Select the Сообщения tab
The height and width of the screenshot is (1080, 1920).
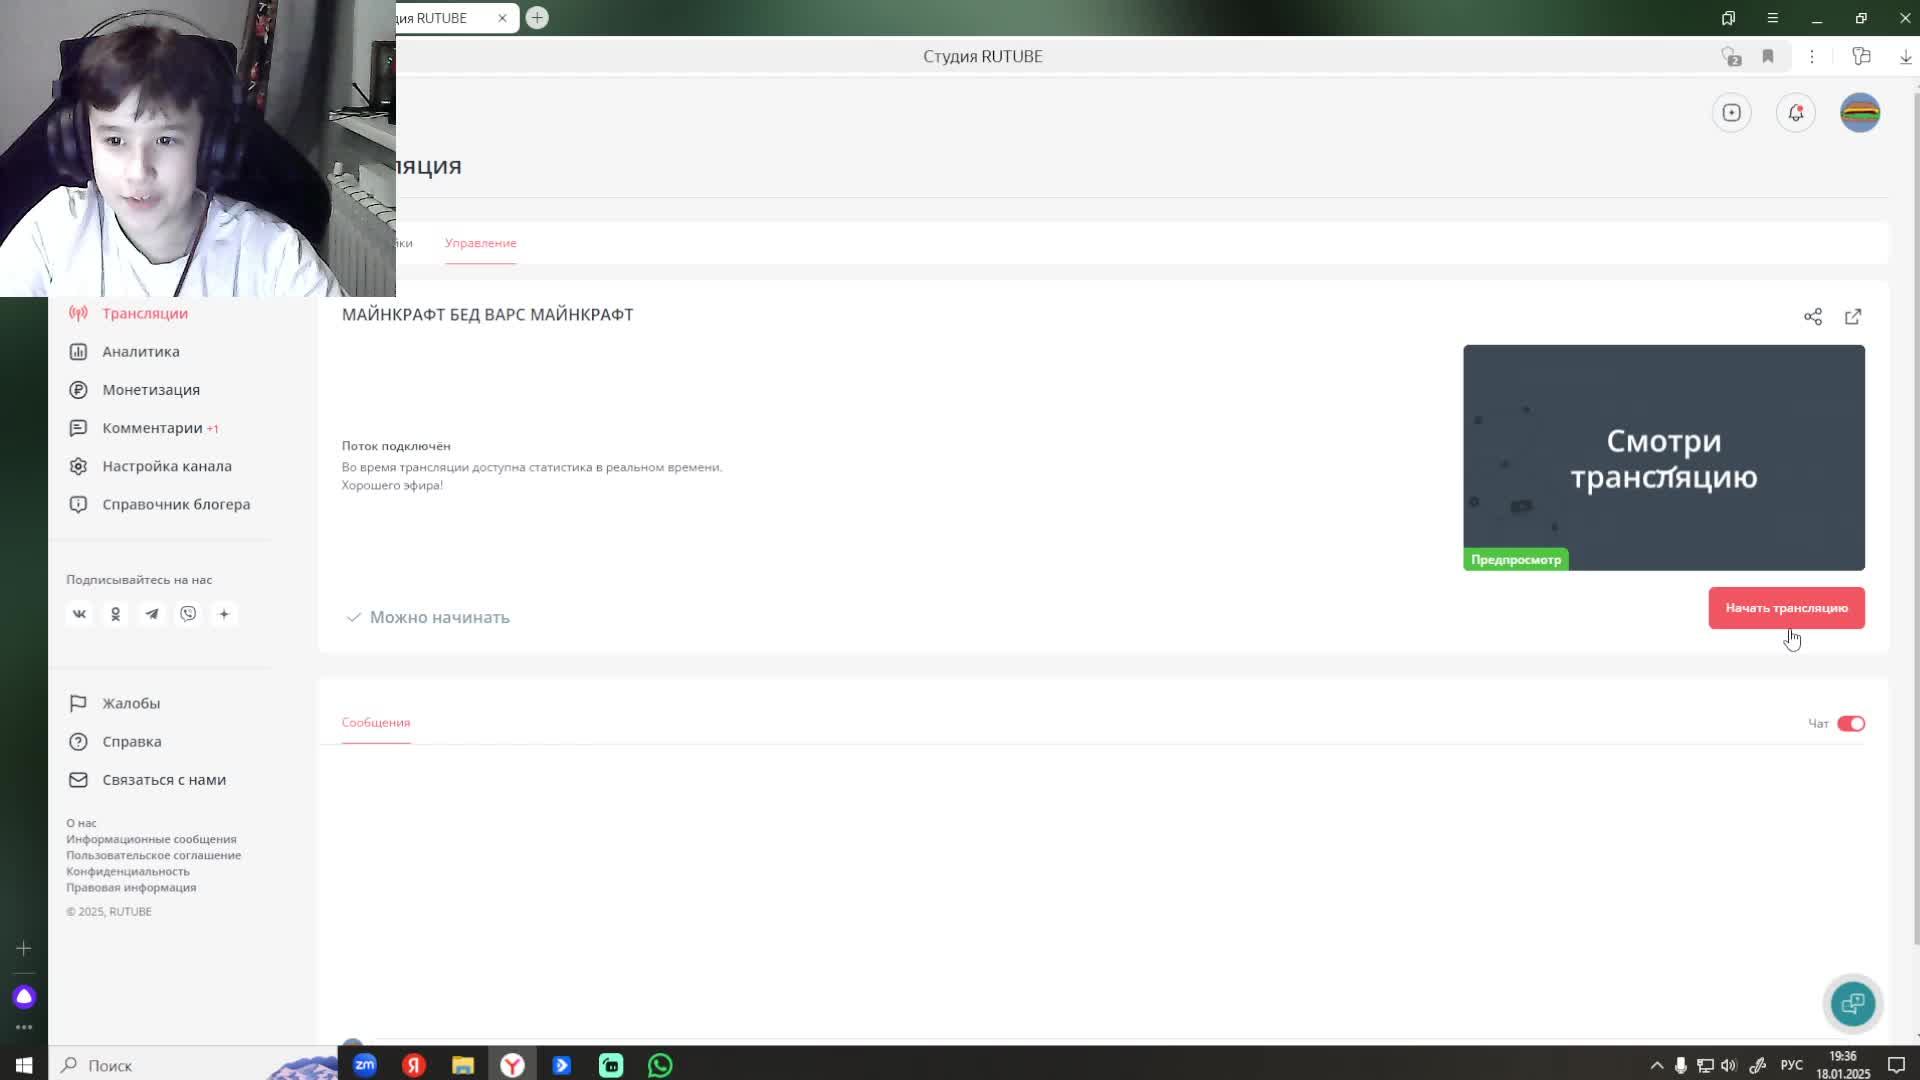click(x=376, y=722)
